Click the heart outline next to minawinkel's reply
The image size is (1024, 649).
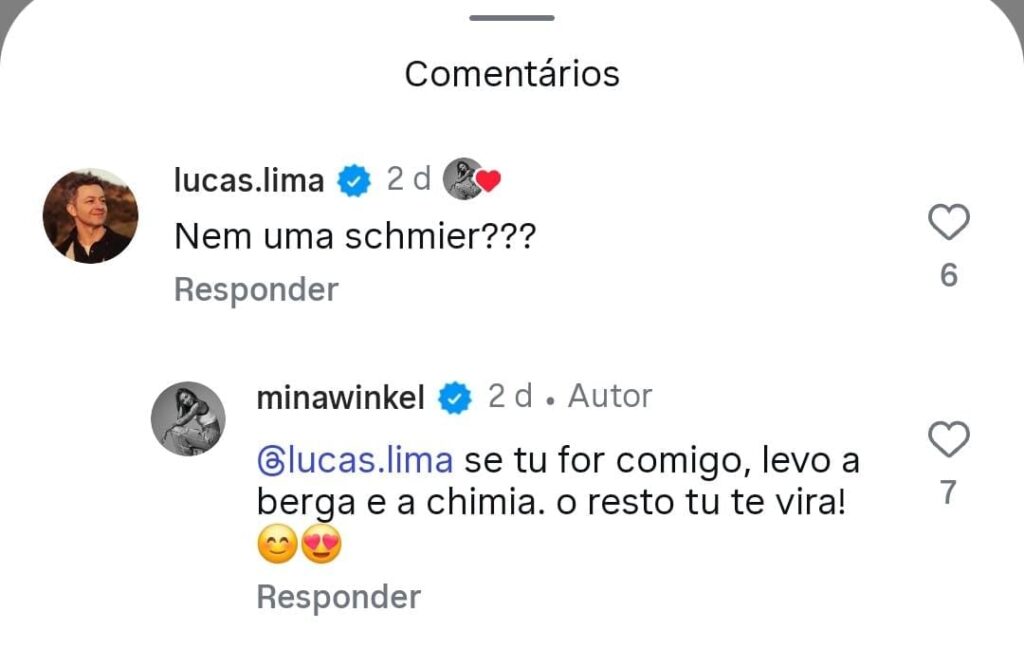950,438
